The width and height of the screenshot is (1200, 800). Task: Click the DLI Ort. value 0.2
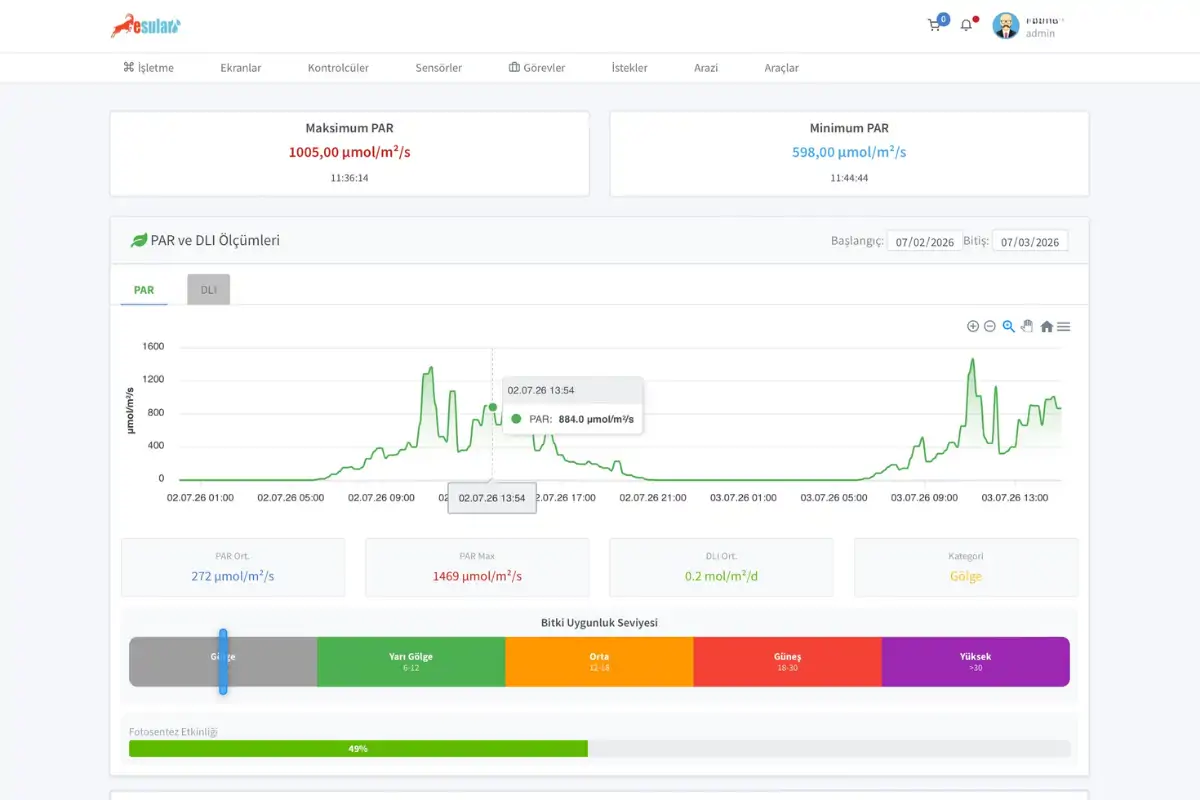coord(721,576)
